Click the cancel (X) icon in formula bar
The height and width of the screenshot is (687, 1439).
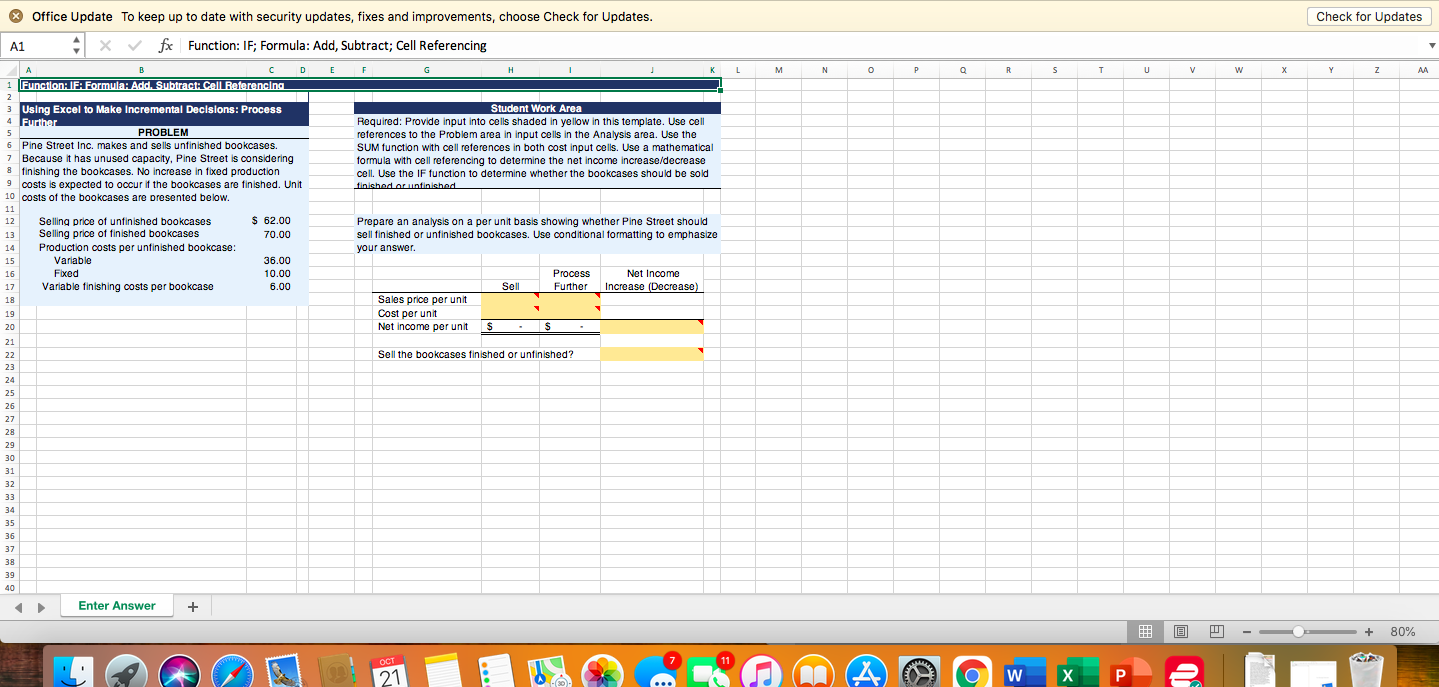pyautogui.click(x=104, y=45)
